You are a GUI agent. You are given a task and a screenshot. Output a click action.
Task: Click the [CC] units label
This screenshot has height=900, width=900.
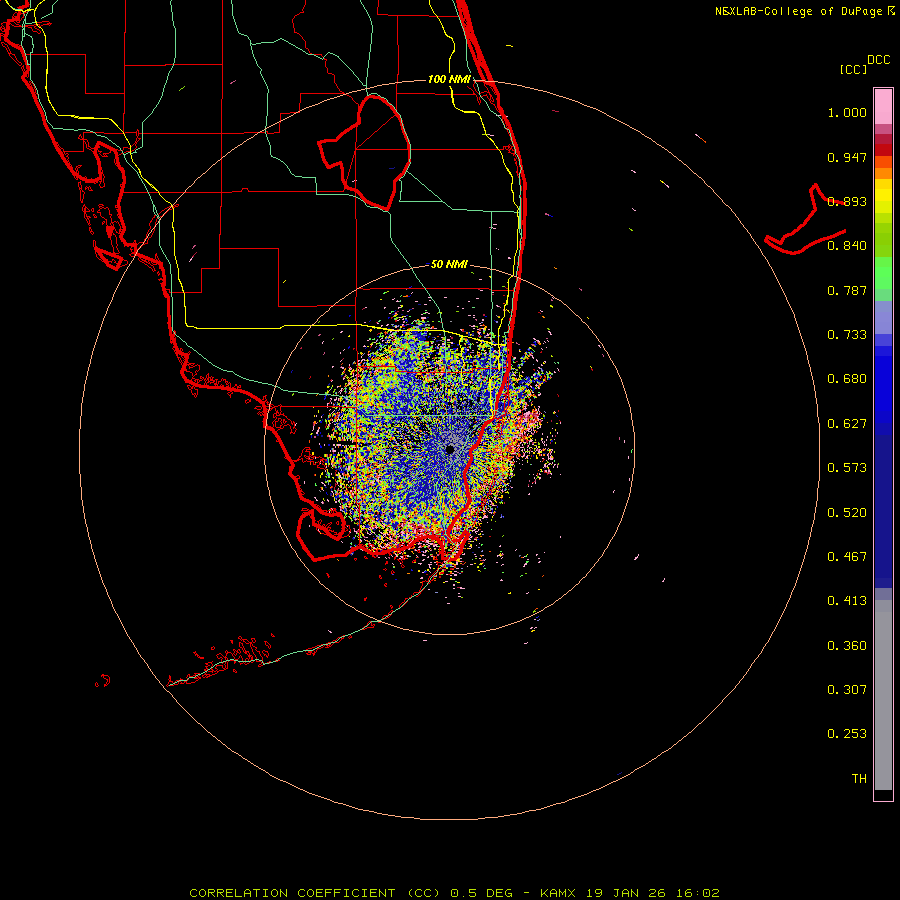coord(853,69)
